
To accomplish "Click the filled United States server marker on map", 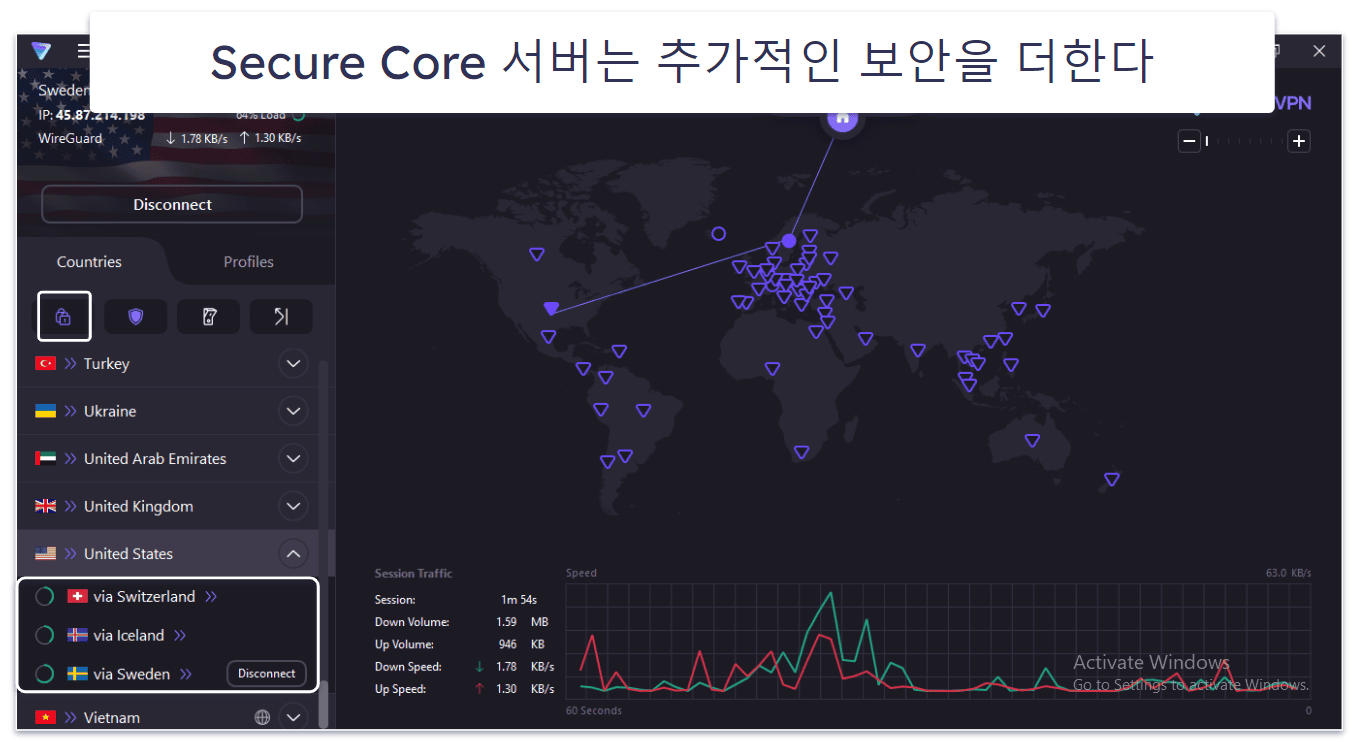I will click(x=550, y=307).
